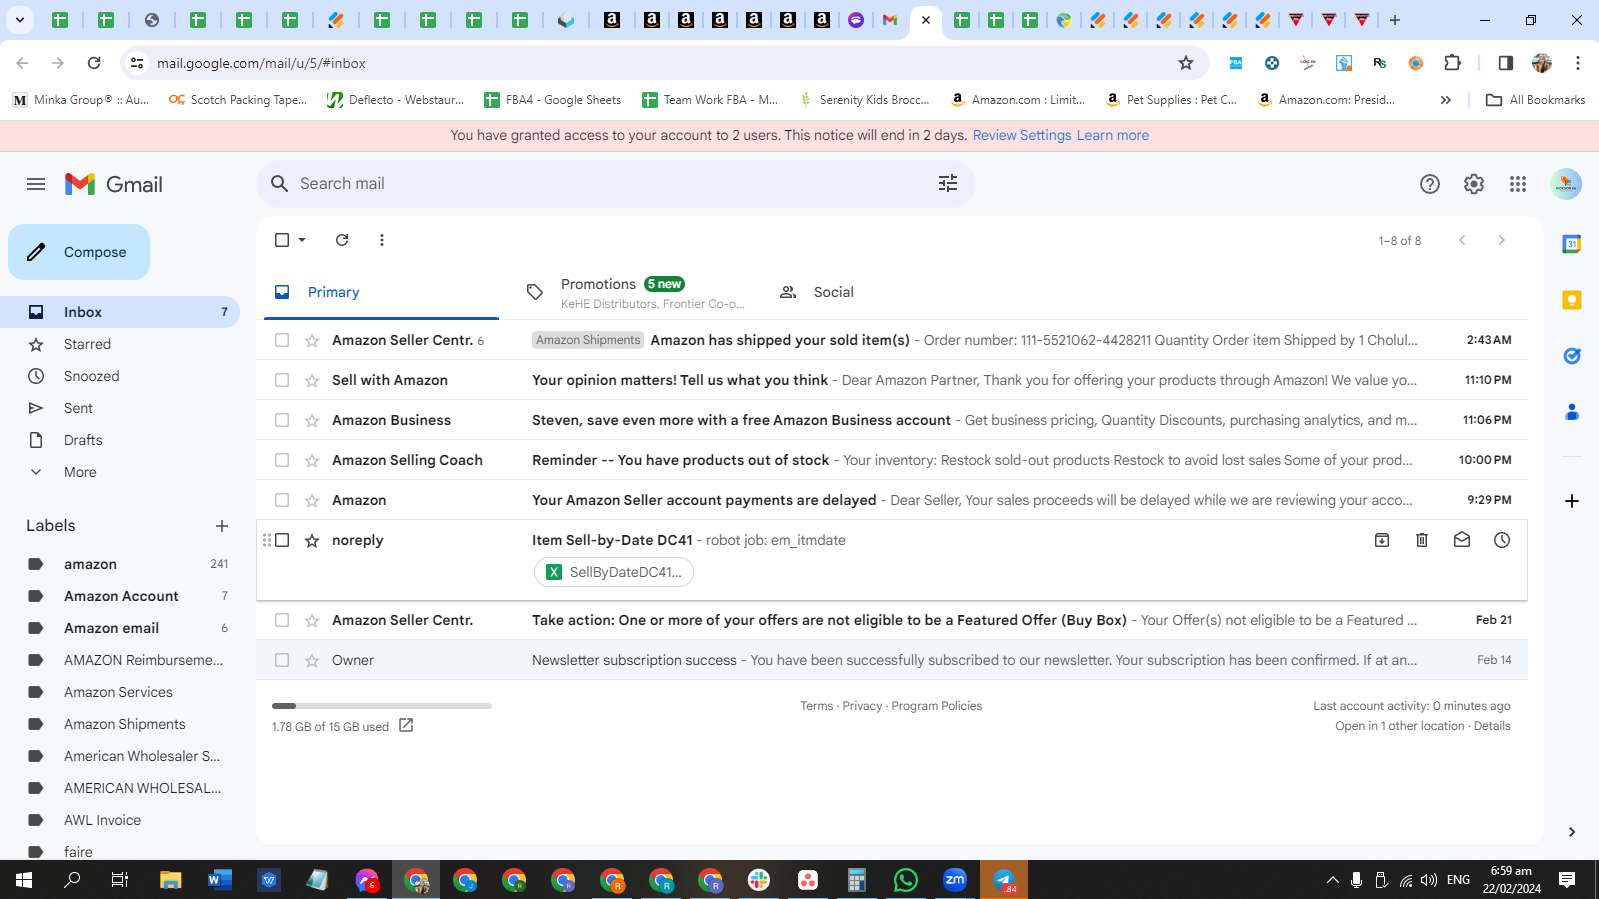Create a new label with plus icon
This screenshot has width=1599, height=899.
[222, 526]
